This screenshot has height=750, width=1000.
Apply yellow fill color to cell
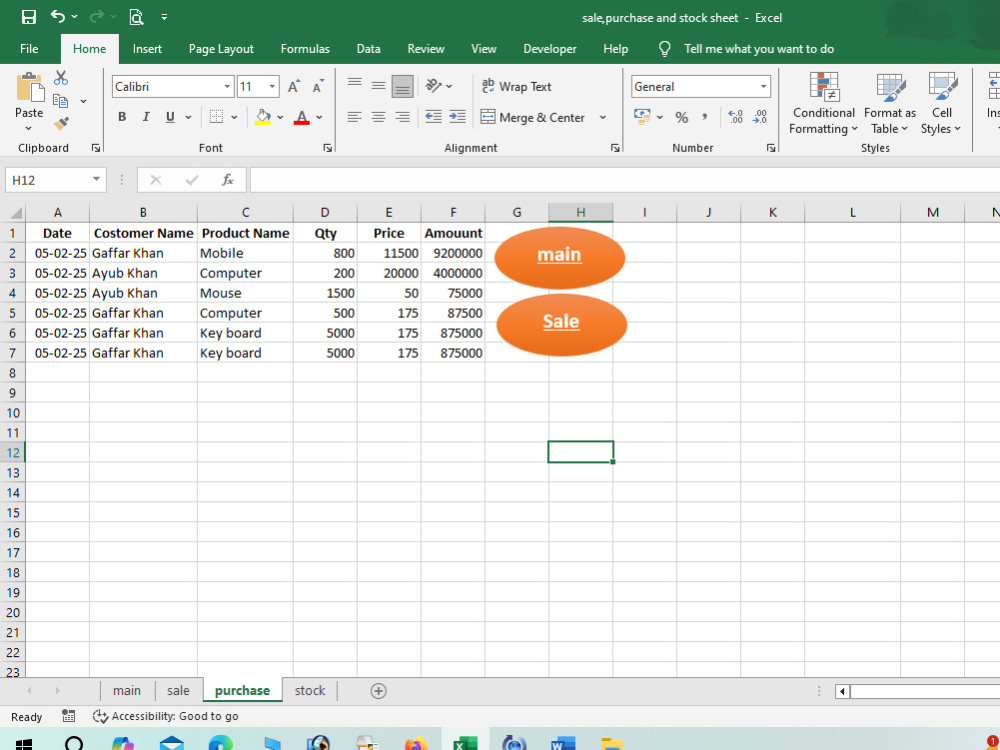click(x=263, y=117)
